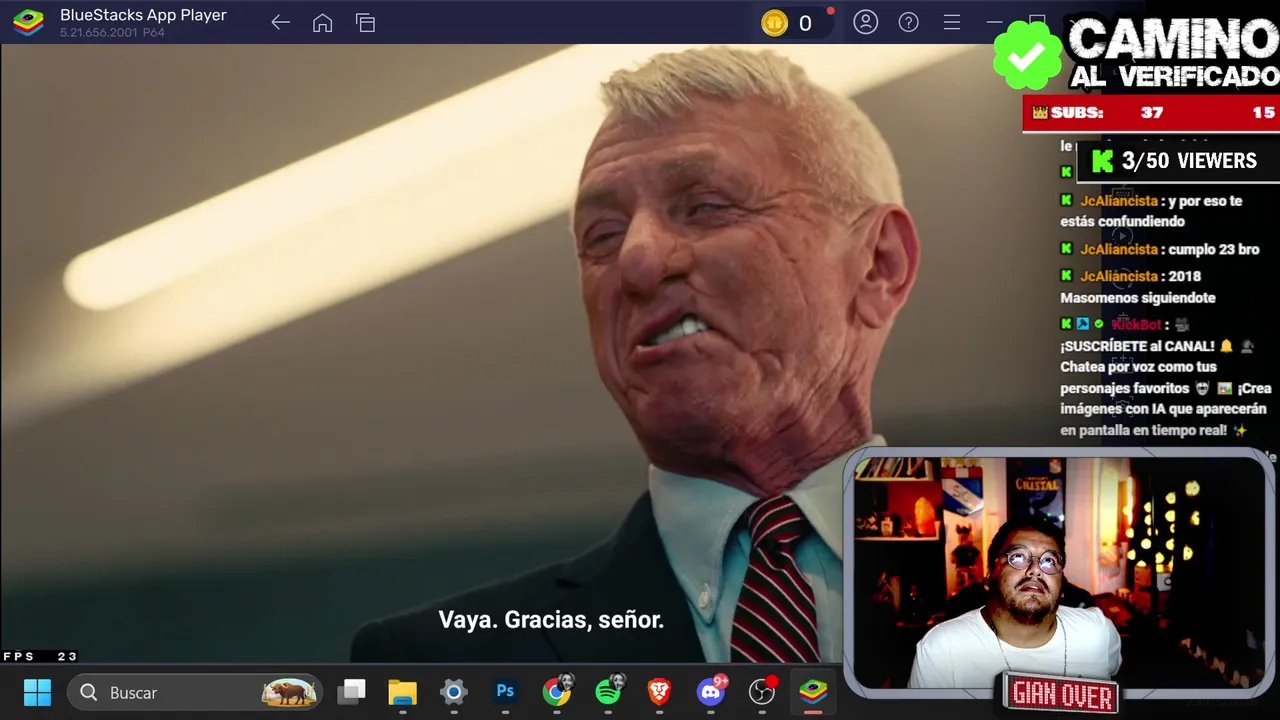
Task: Switch to Spotify in taskbar
Action: pyautogui.click(x=608, y=691)
